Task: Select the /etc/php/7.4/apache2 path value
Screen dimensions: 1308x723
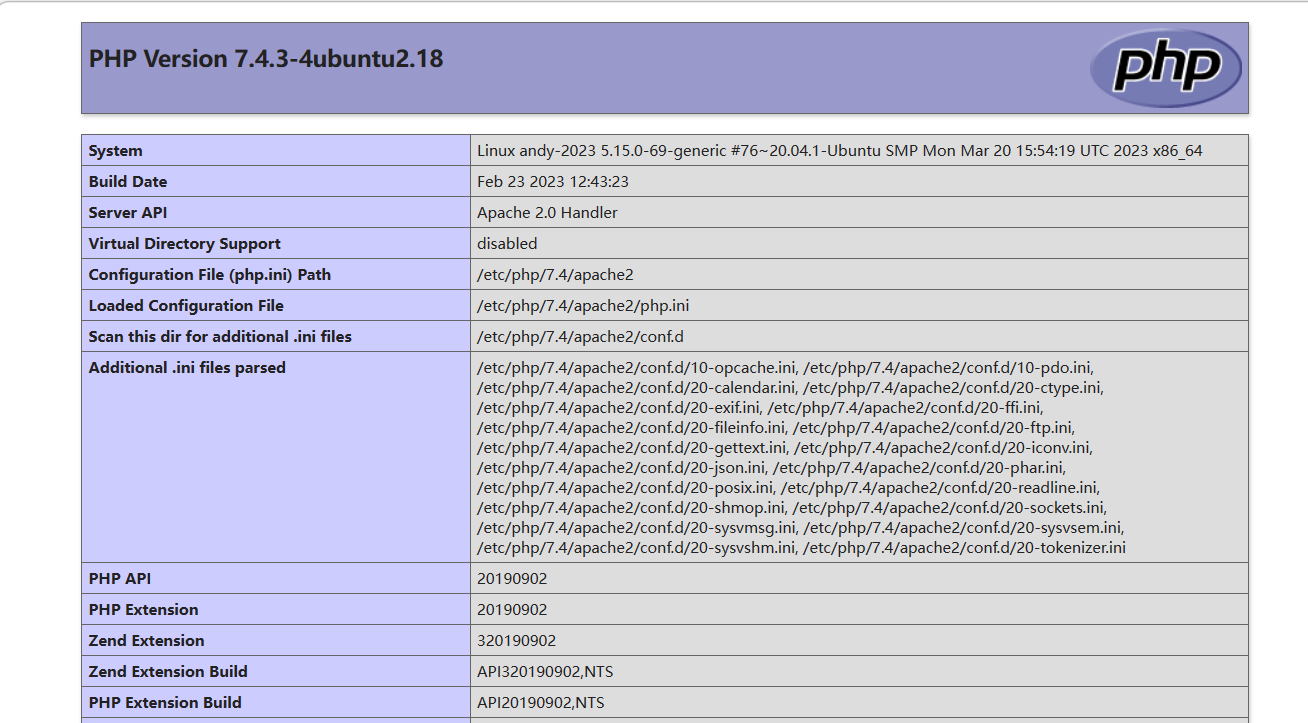Action: (555, 275)
